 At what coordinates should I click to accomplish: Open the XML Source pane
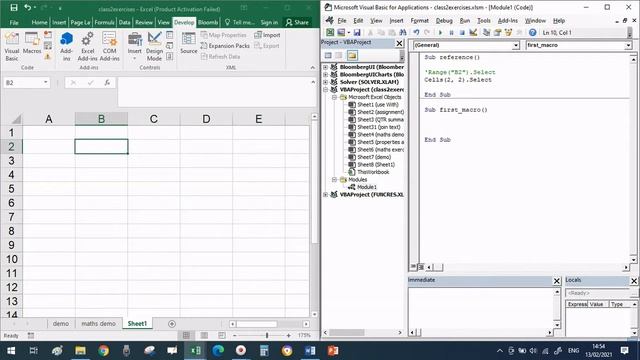pos(189,43)
